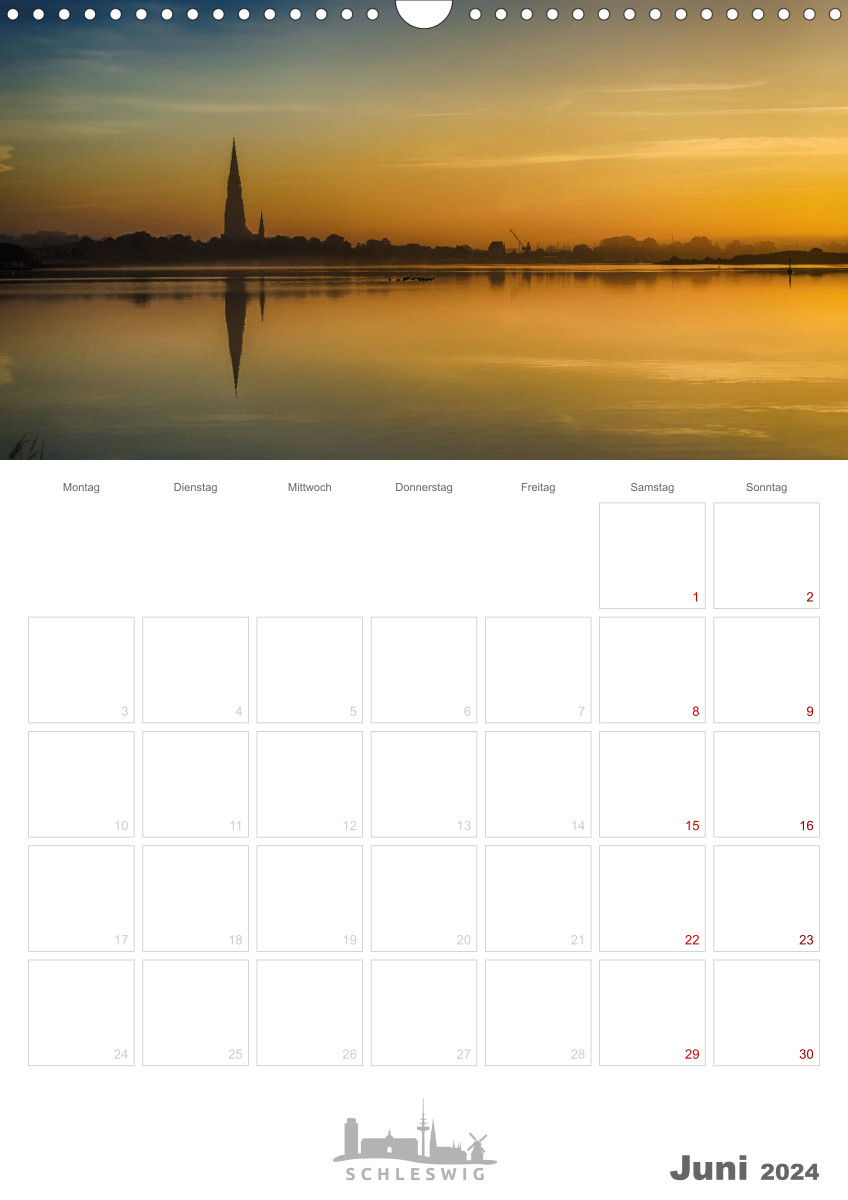Select the day cell numbered 4
Viewport: 848px width, 1200px height.
pyautogui.click(x=195, y=670)
